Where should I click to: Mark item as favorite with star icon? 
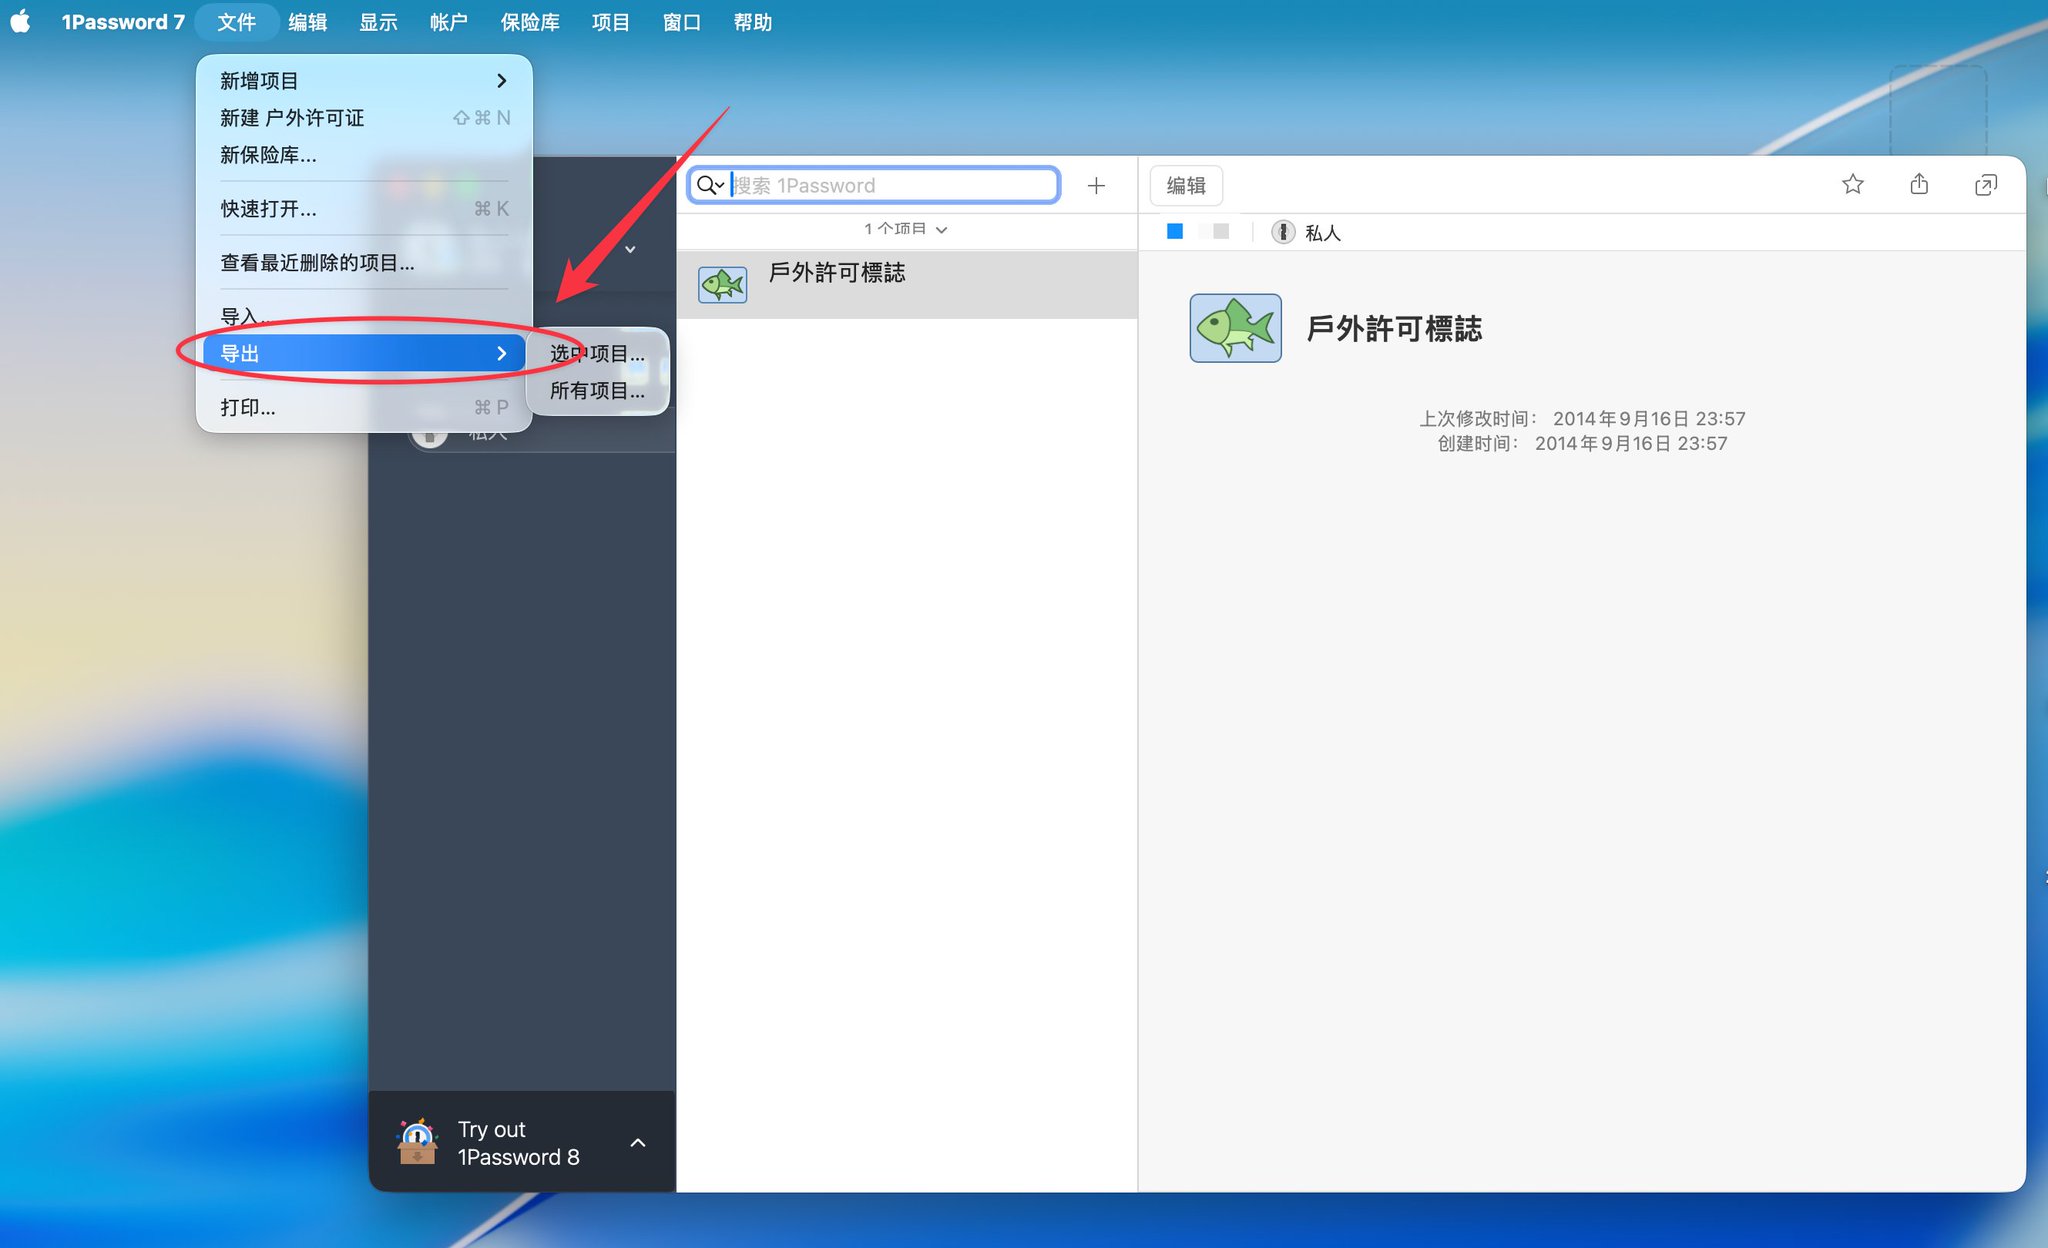pyautogui.click(x=1853, y=184)
